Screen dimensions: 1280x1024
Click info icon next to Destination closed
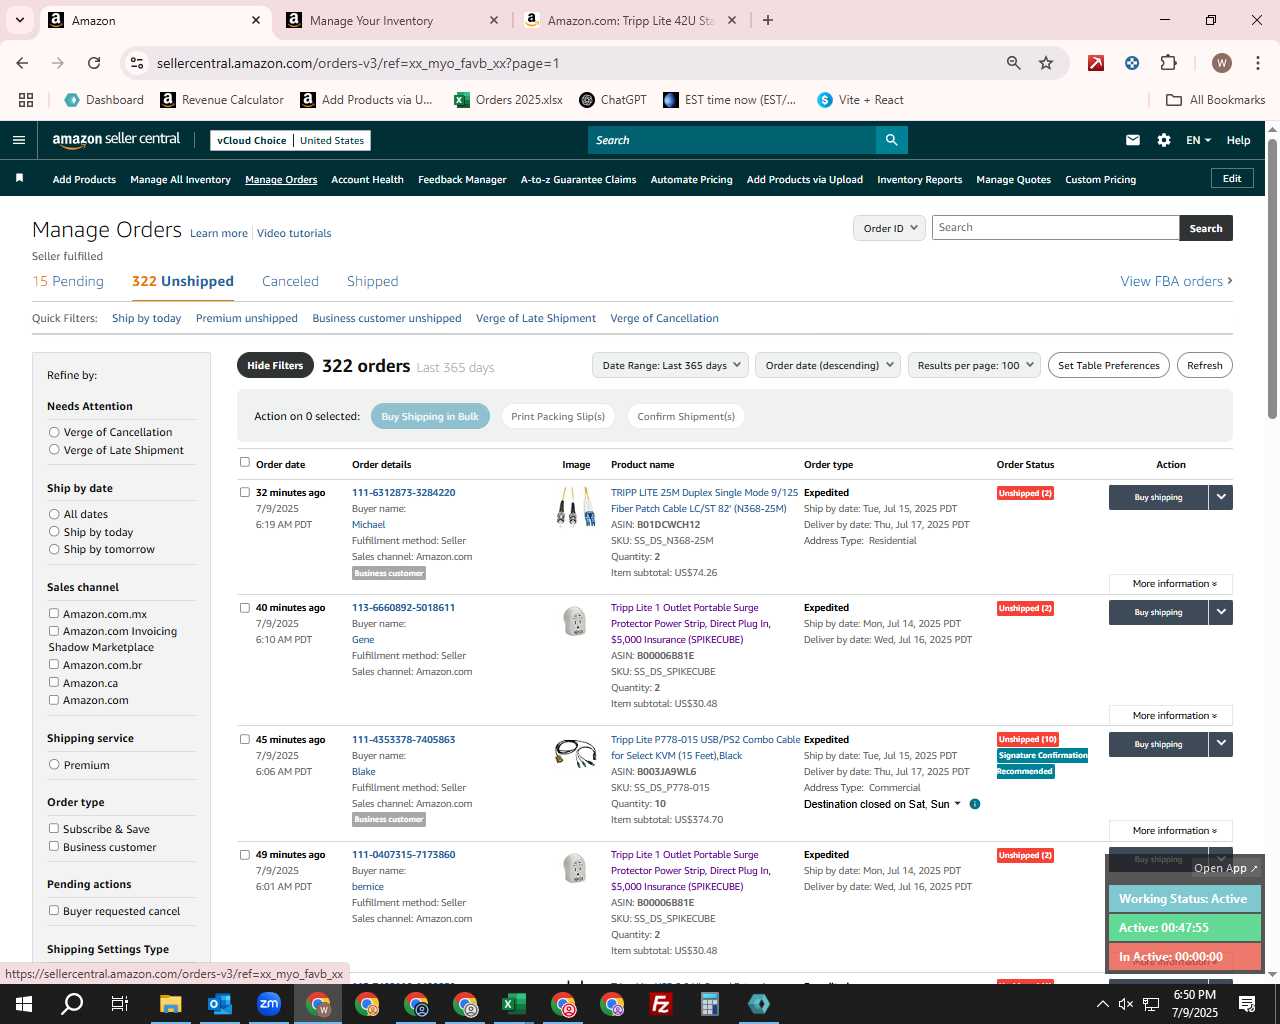pos(975,804)
